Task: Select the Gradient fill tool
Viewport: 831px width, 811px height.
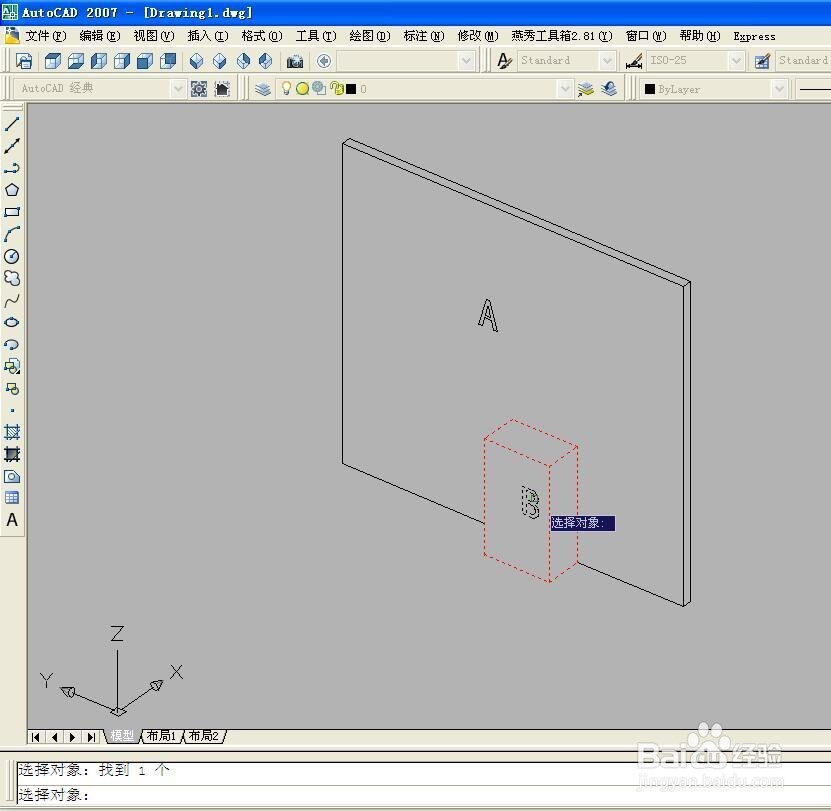Action: pyautogui.click(x=12, y=454)
